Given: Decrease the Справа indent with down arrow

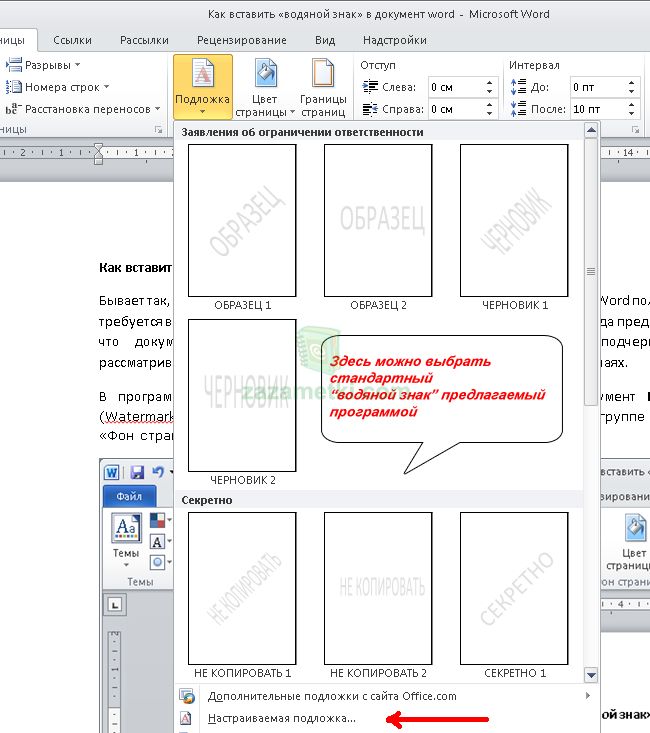Looking at the screenshot, I should coord(490,114).
